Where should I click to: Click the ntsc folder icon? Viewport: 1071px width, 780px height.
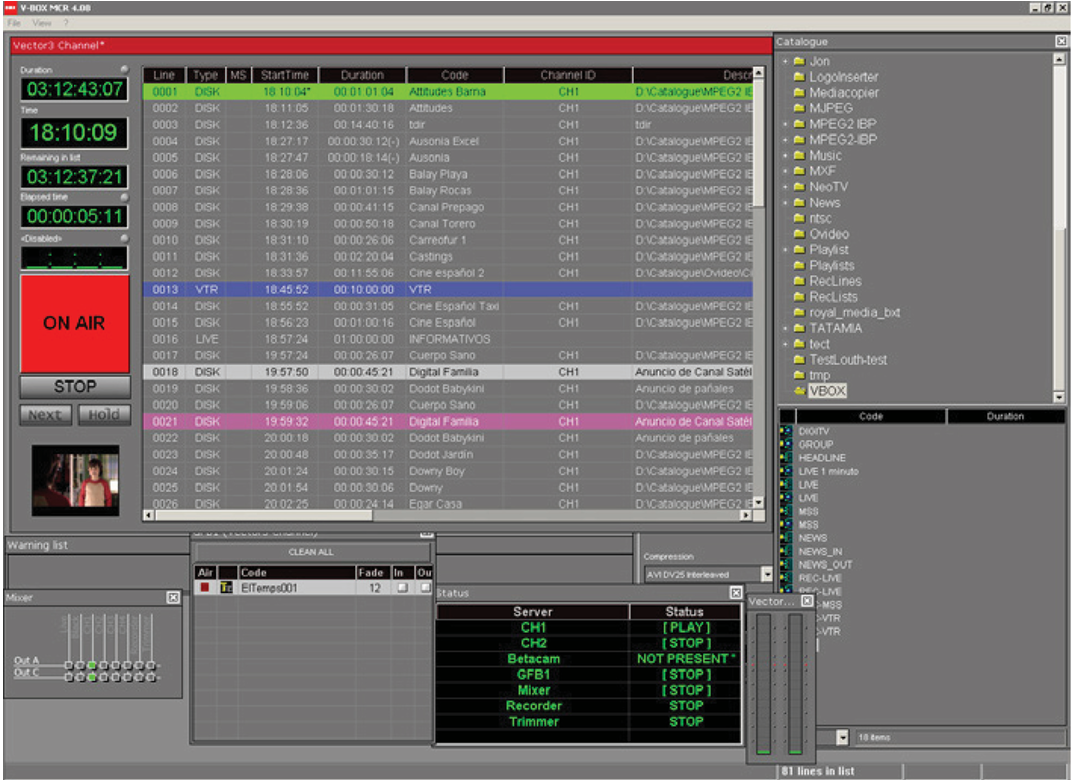click(x=798, y=219)
